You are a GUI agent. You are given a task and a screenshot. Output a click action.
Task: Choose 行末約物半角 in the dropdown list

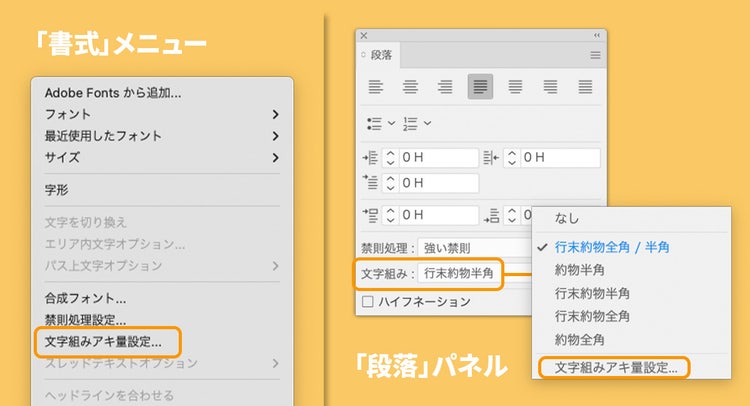[631, 293]
